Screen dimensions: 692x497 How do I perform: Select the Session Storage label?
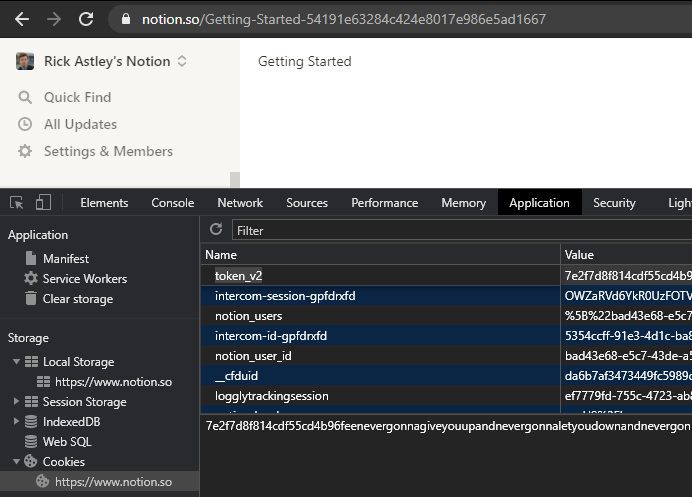[x=84, y=402]
